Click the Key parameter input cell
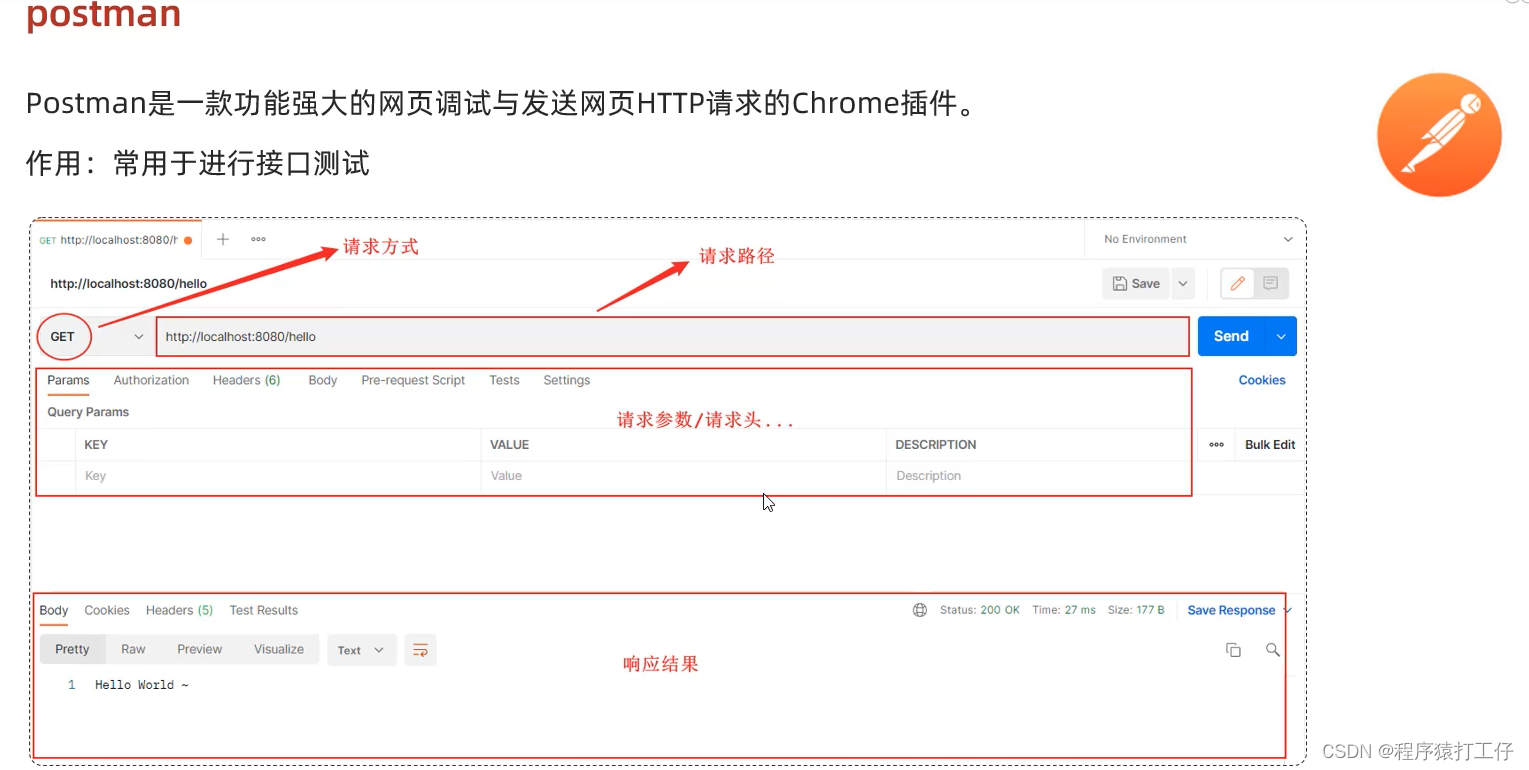 tap(278, 476)
